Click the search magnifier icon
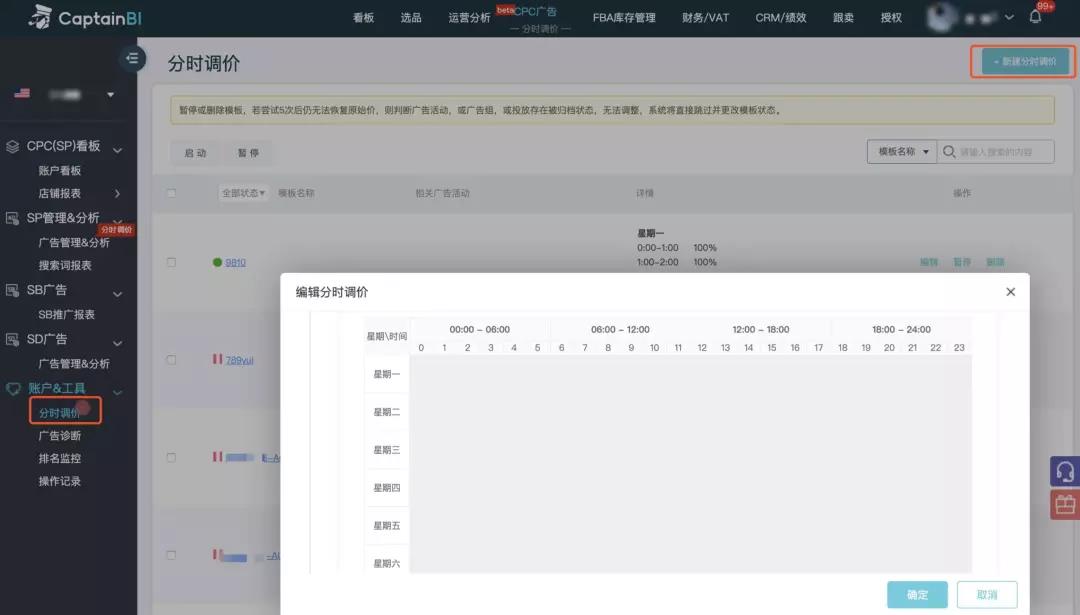 click(x=949, y=152)
